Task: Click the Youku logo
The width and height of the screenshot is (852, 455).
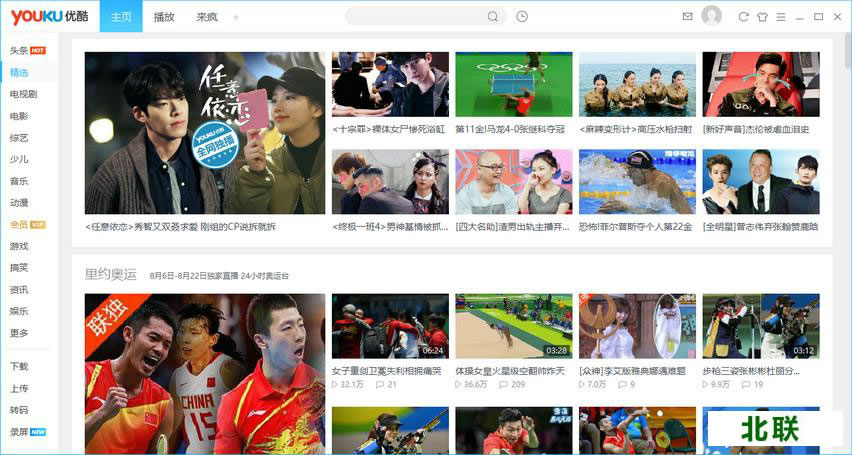Action: 49,17
